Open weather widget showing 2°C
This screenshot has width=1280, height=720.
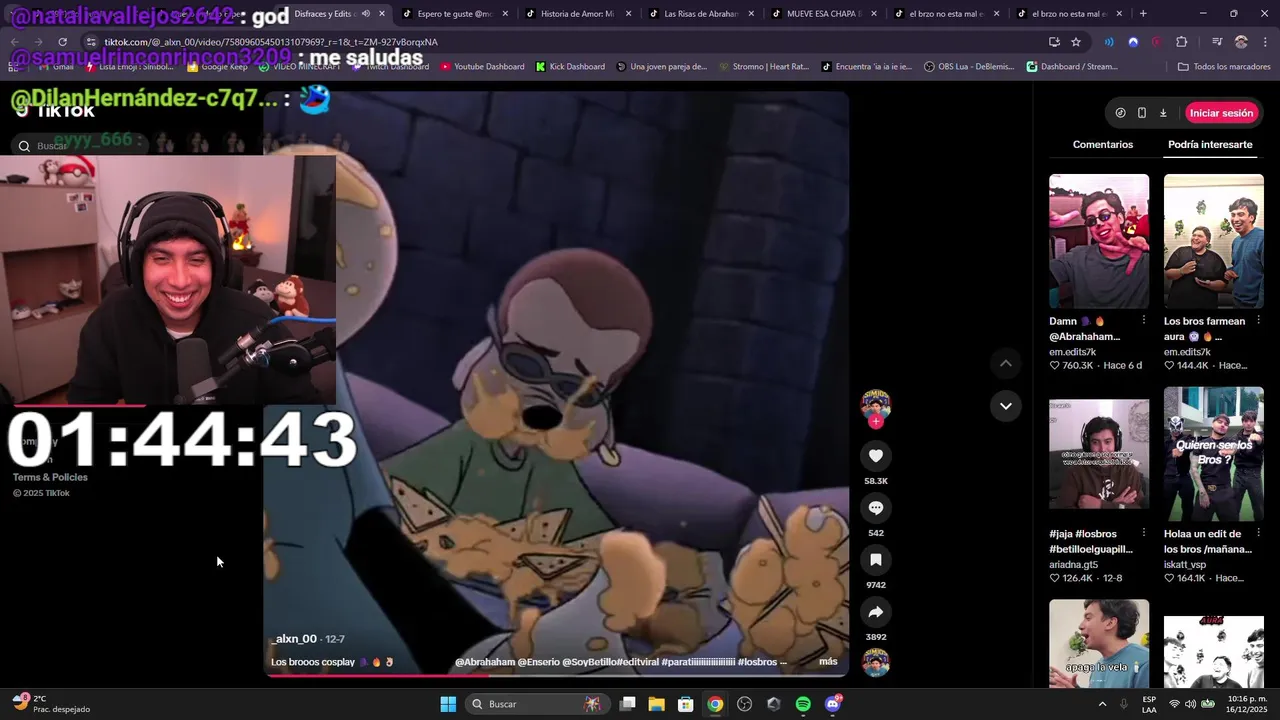[x=52, y=704]
